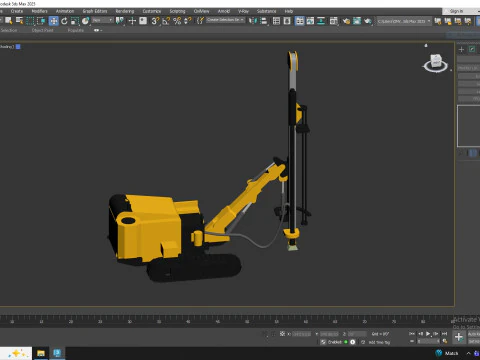The height and width of the screenshot is (360, 480).
Task: Open Schematic View icon
Action: [321, 21]
